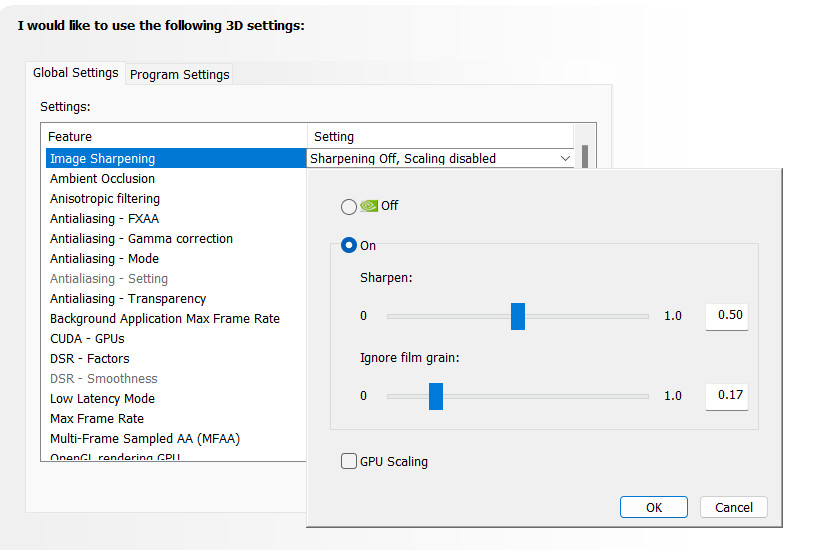Click the settings list scrollbar thumb

(585, 157)
